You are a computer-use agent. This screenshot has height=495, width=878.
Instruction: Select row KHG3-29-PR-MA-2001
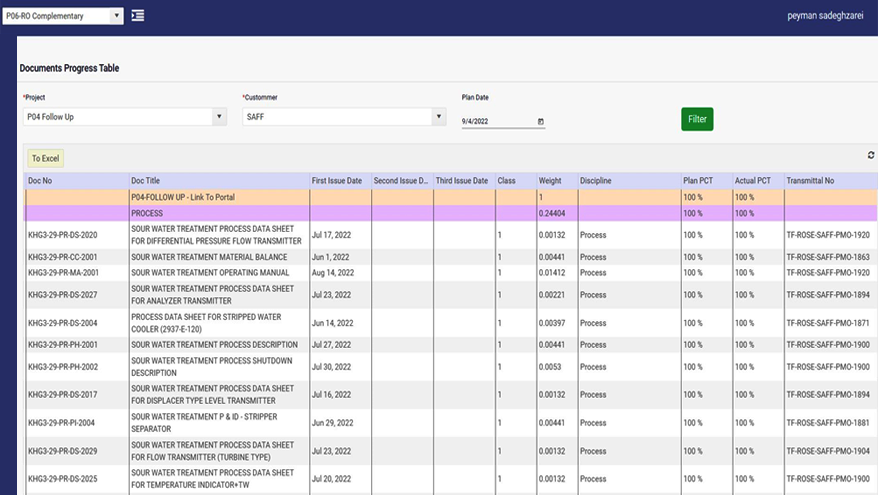point(63,272)
